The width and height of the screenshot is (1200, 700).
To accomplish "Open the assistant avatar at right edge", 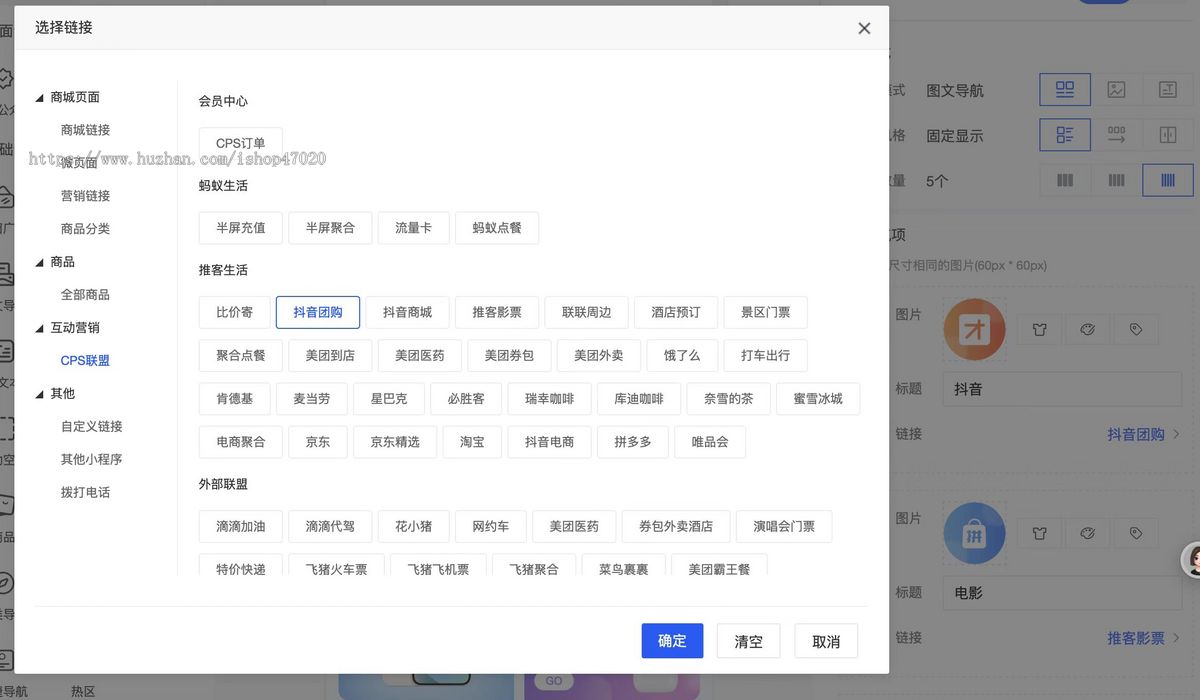I will point(1191,560).
